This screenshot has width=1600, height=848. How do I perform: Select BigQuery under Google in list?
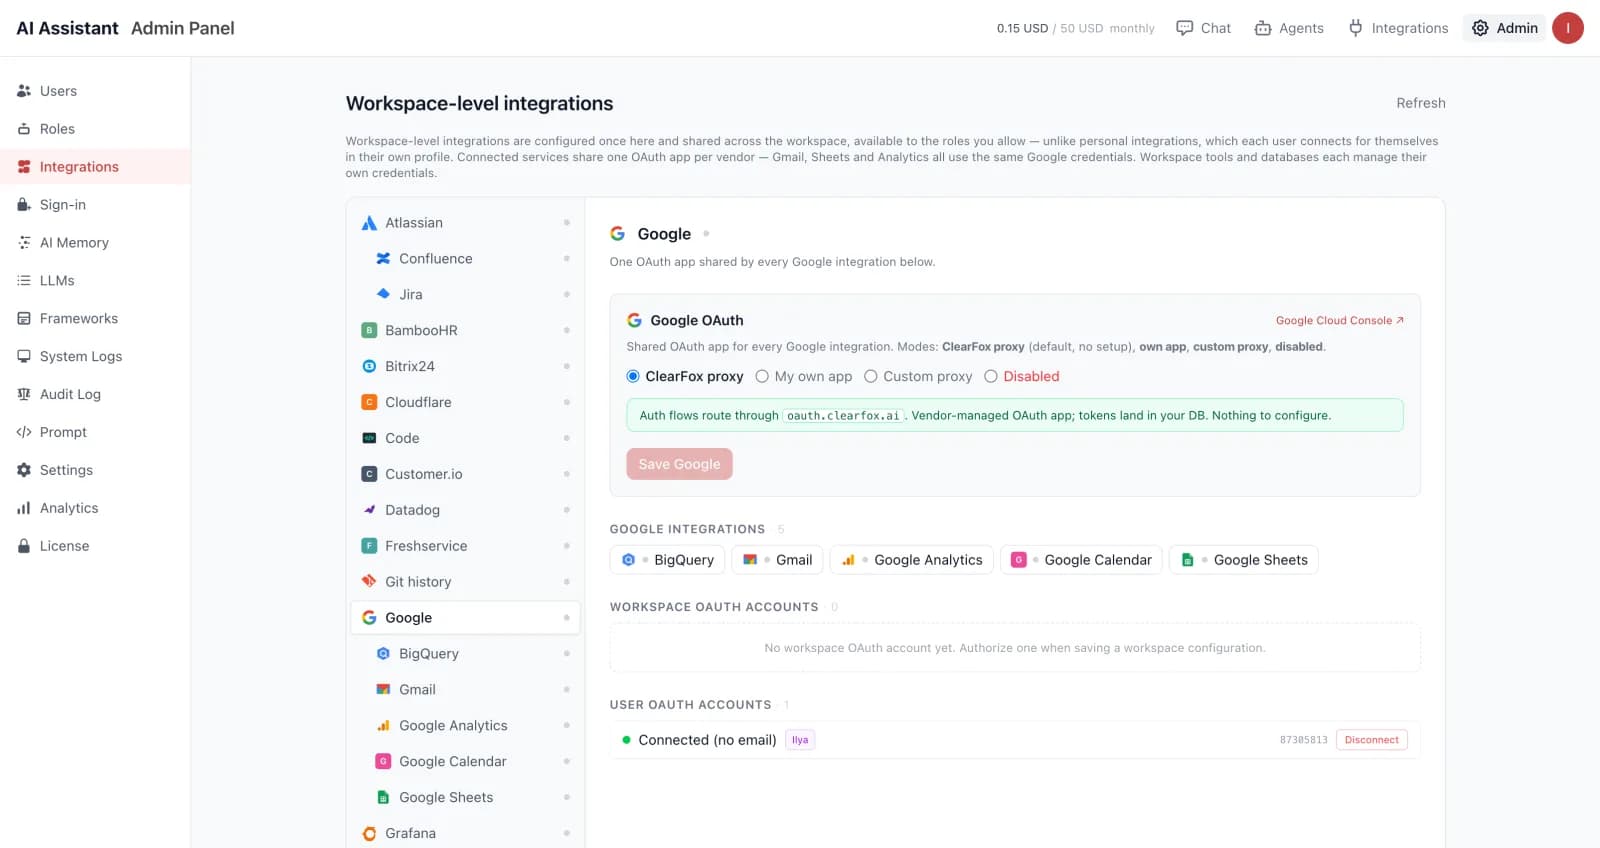point(466,654)
